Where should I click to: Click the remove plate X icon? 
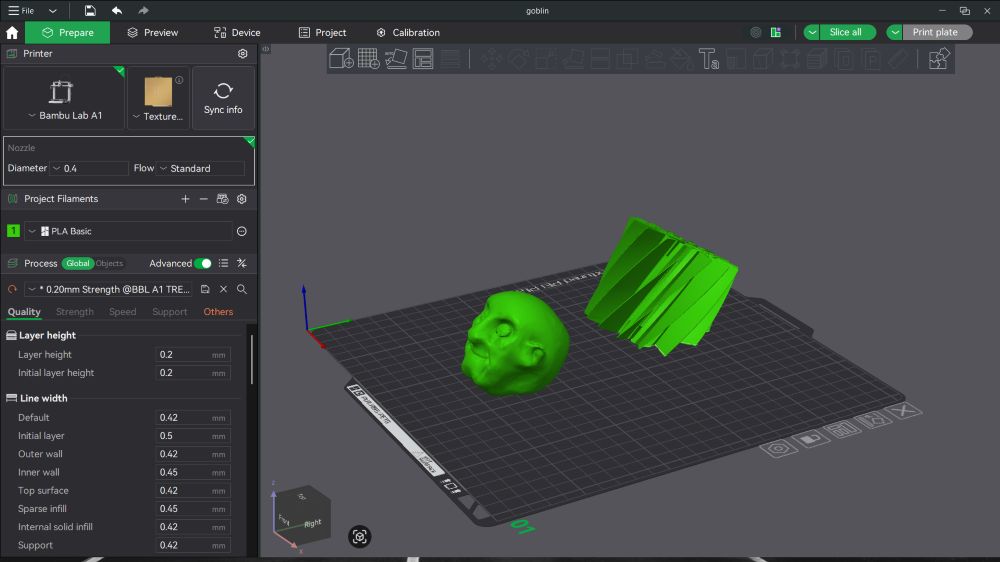pyautogui.click(x=904, y=410)
